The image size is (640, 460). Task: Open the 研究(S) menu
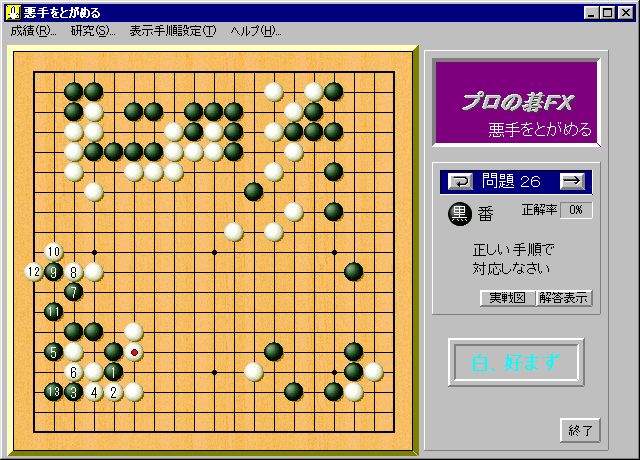[x=92, y=31]
